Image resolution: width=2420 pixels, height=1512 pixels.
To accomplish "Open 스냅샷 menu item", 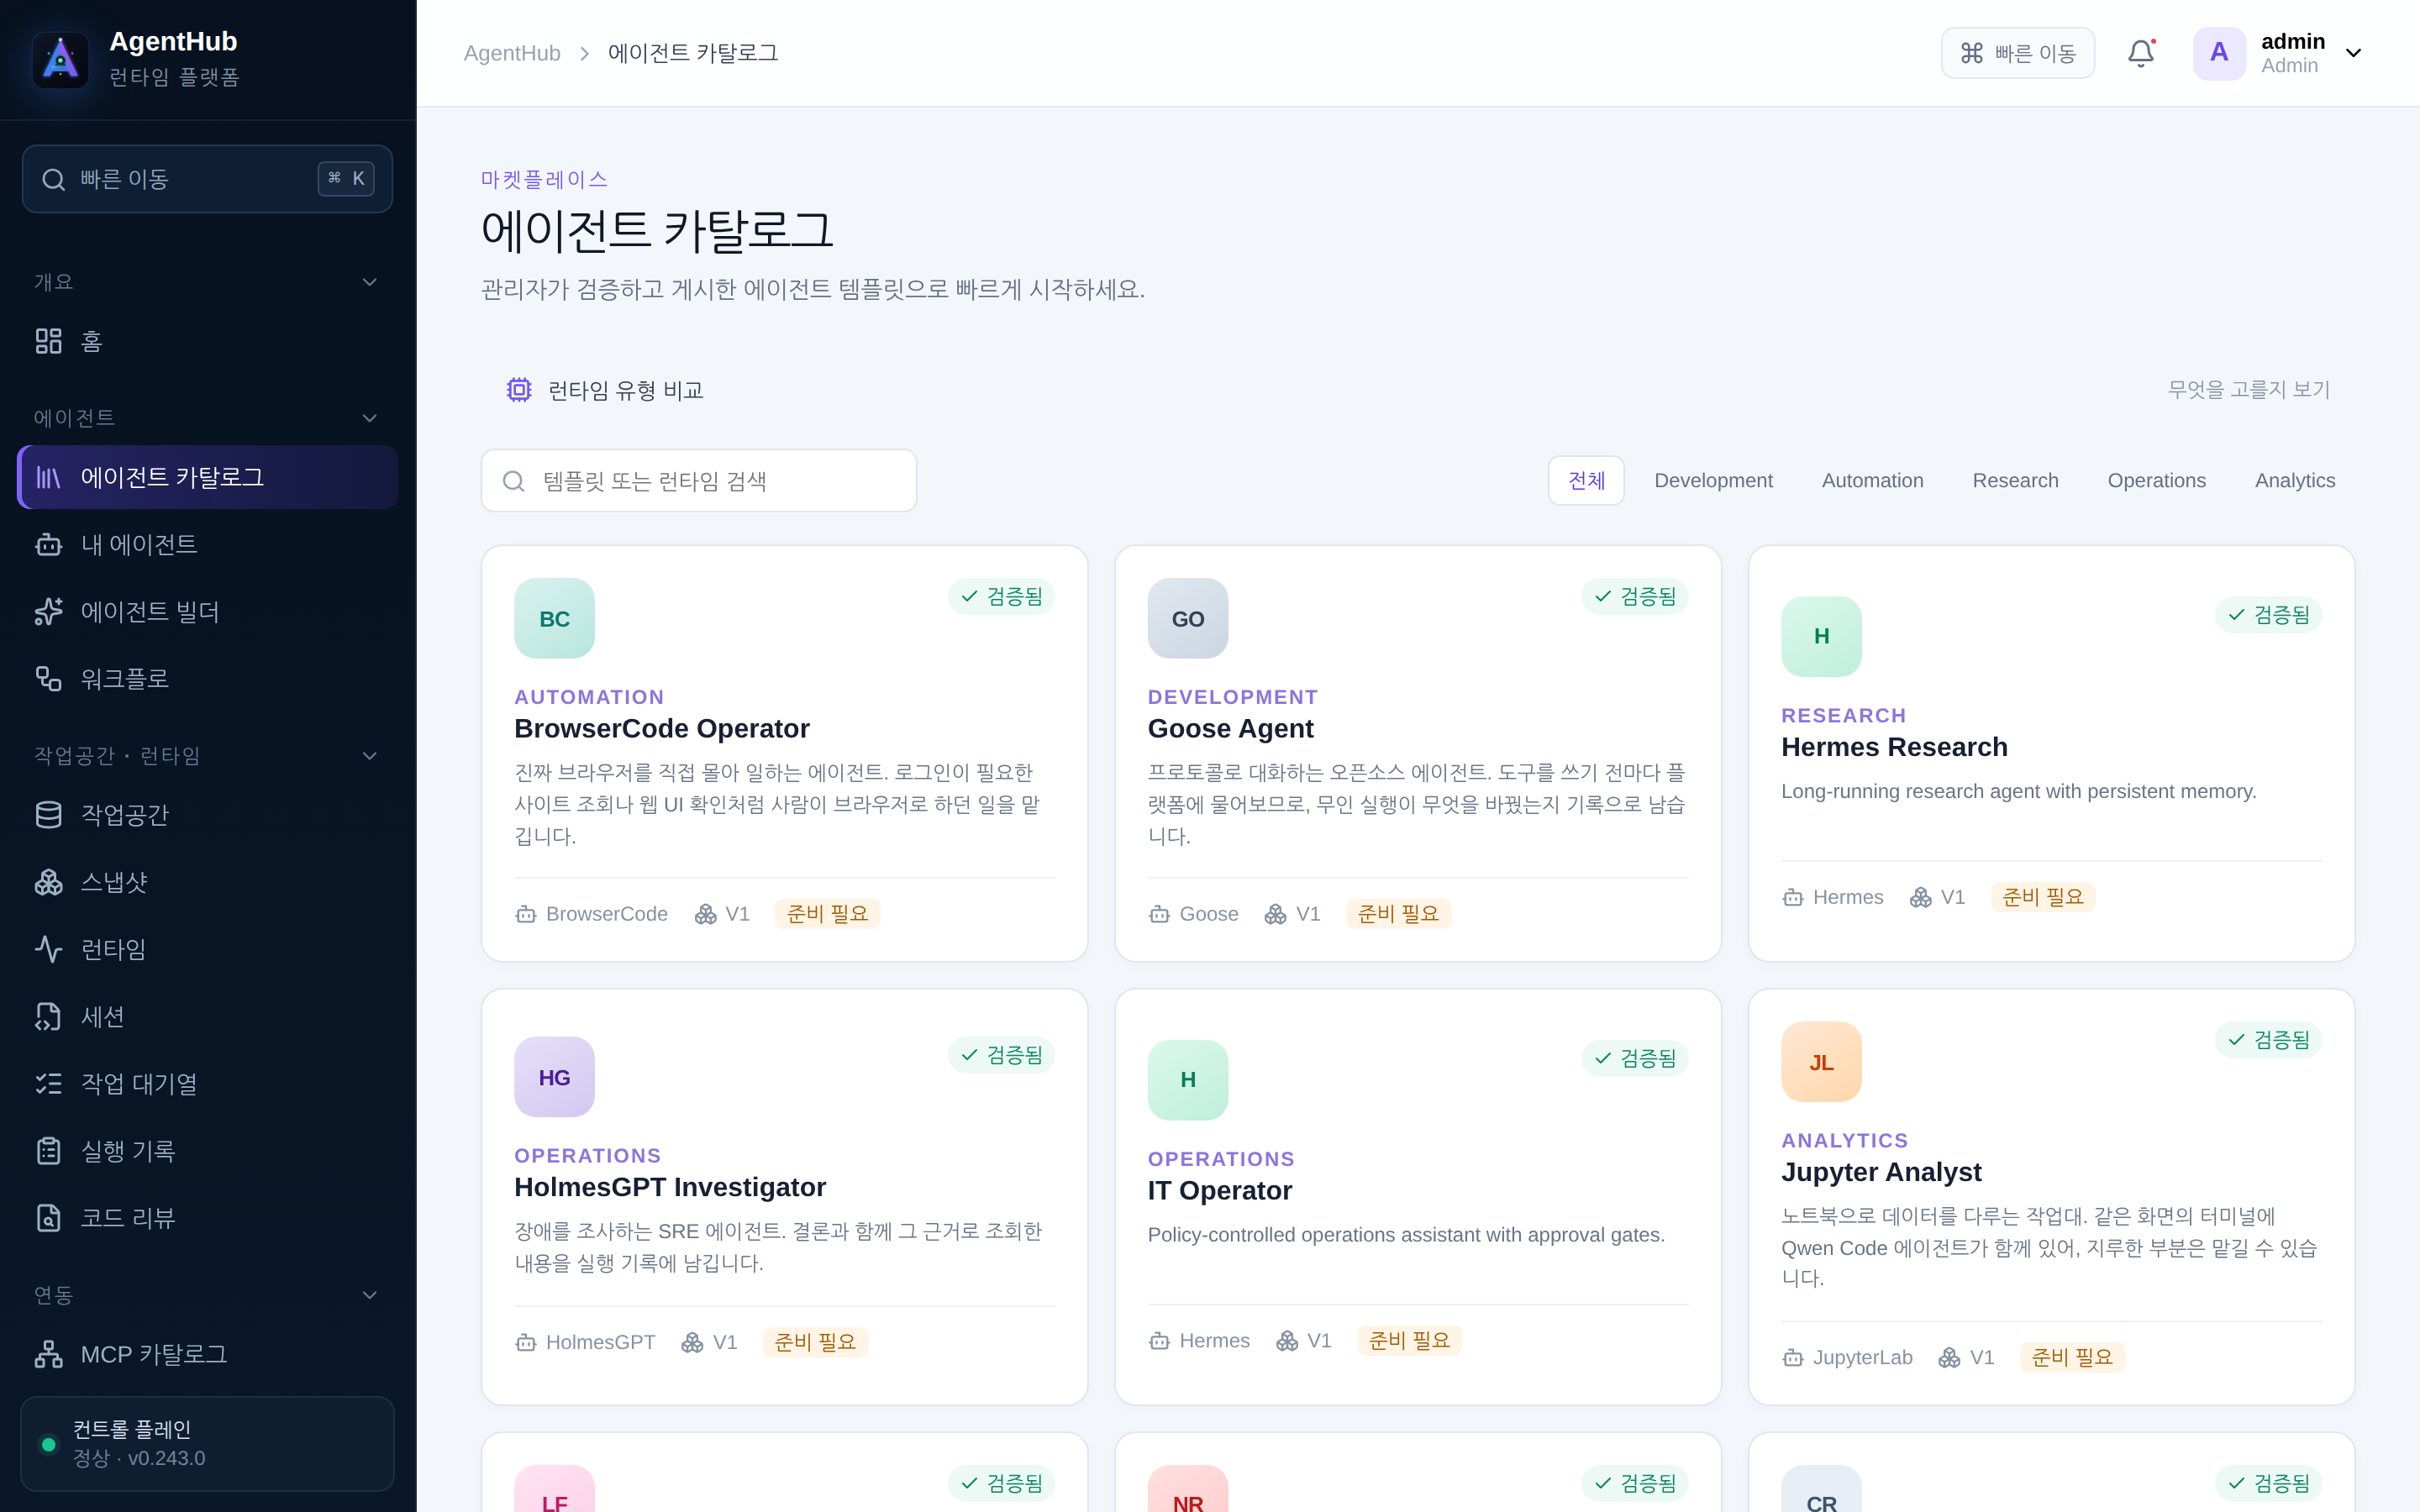I will point(207,882).
